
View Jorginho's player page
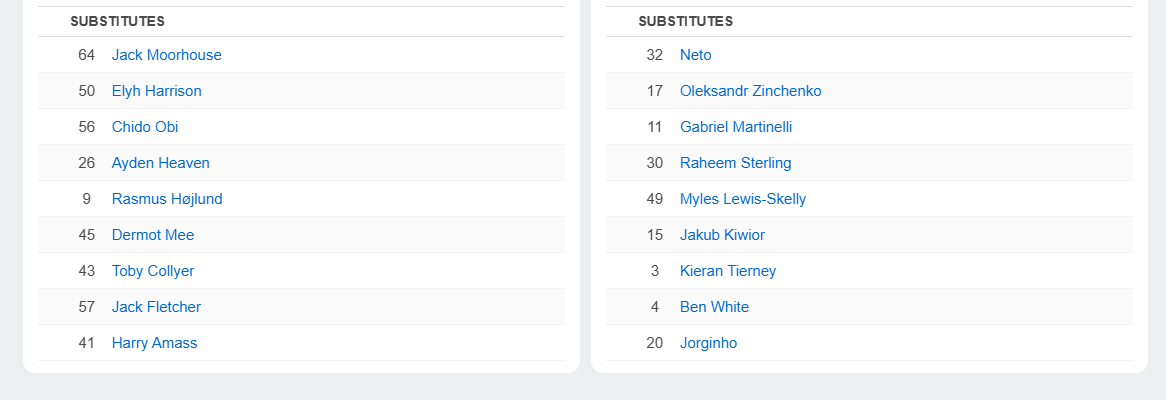tap(708, 343)
